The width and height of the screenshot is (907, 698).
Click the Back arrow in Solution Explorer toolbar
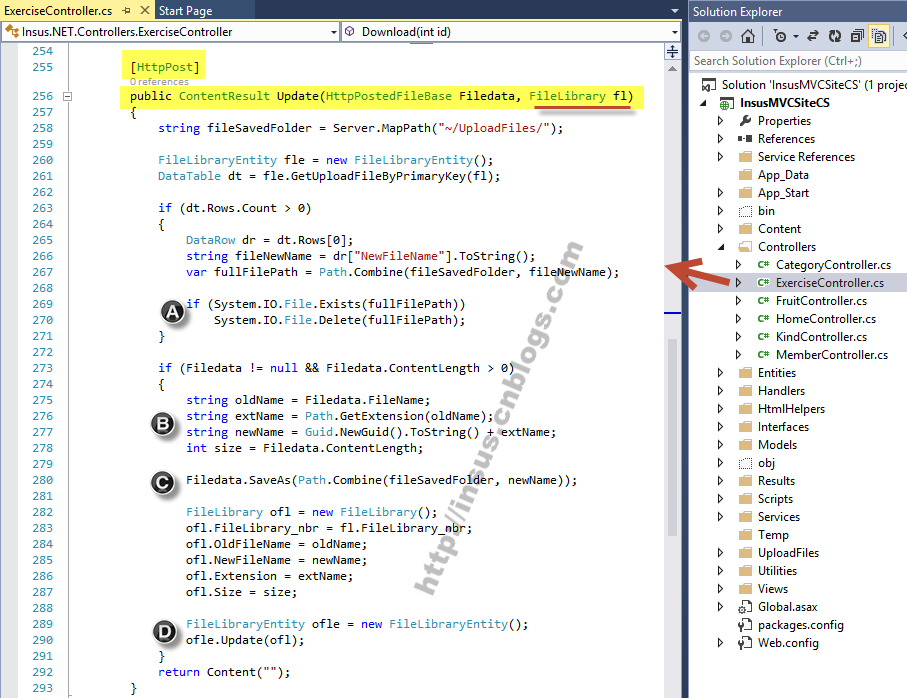[x=703, y=36]
